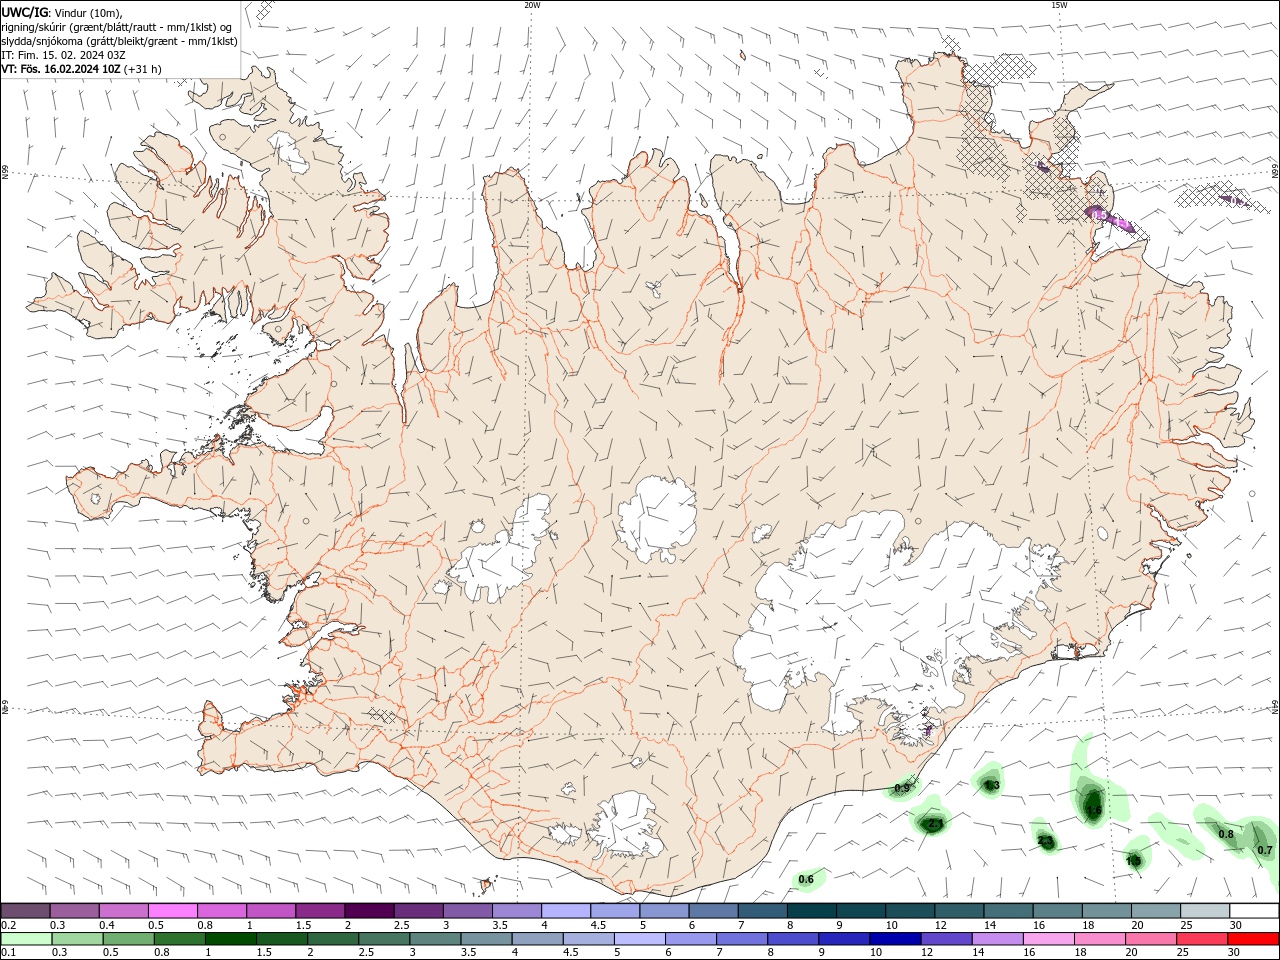Select the bright pink 0.5 swatch in the top legend row
1280x960 pixels.
(173, 911)
